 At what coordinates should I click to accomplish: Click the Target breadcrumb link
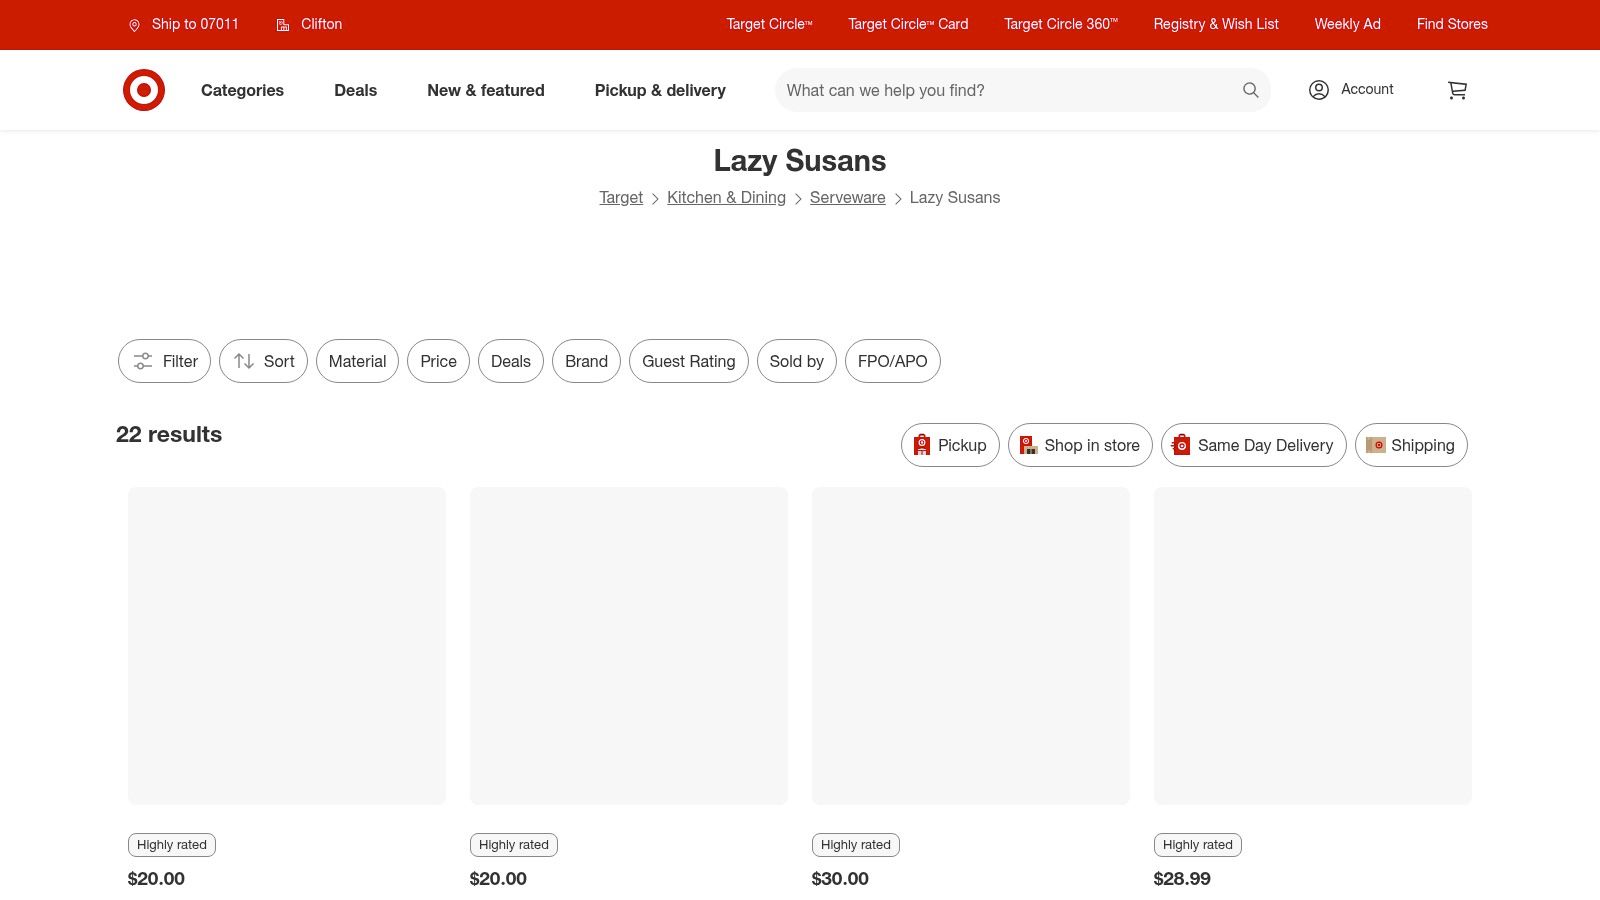pos(621,198)
